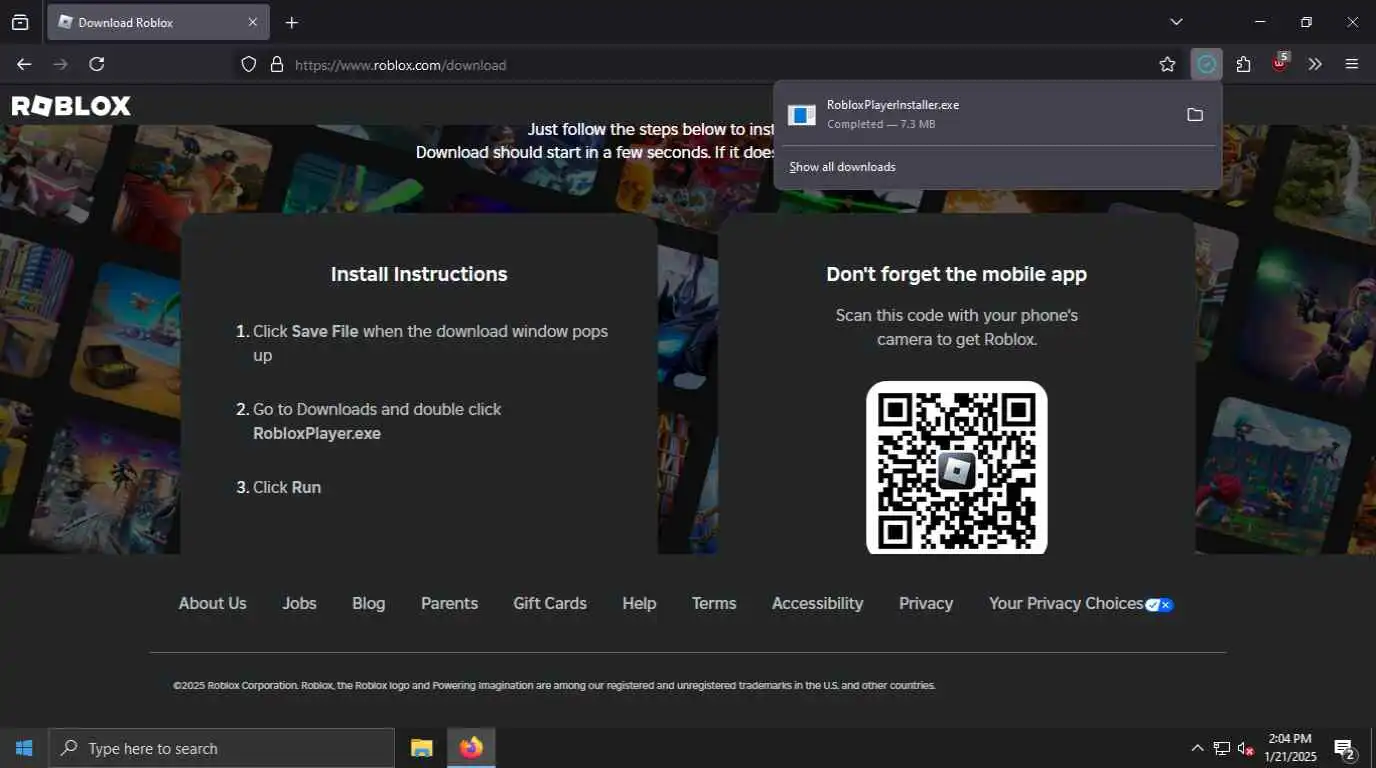The height and width of the screenshot is (768, 1376).
Task: Open the Blog footer link
Action: [368, 604]
